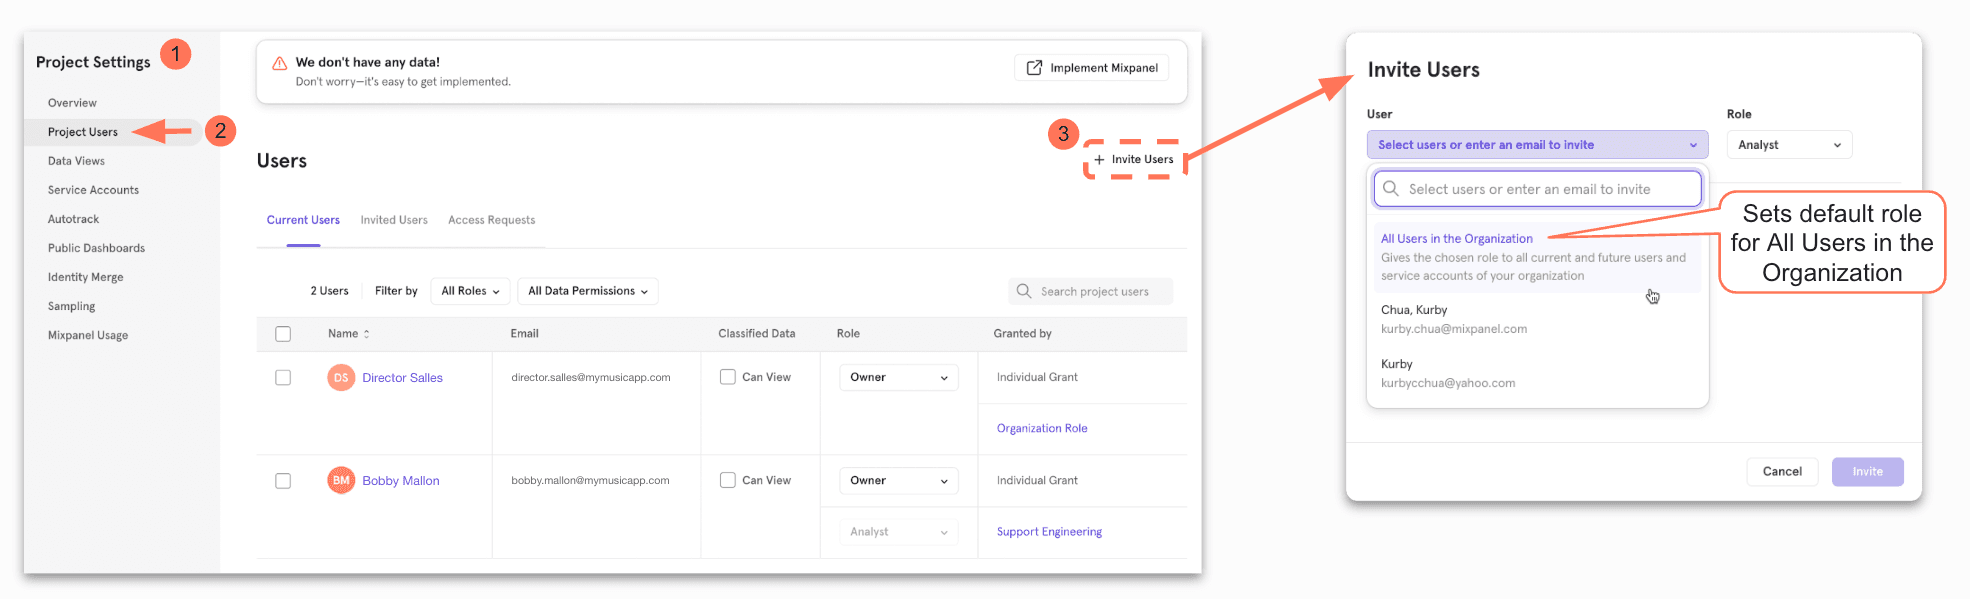This screenshot has height=599, width=1970.
Task: Click the Implement Mixpanel button
Action: (x=1092, y=68)
